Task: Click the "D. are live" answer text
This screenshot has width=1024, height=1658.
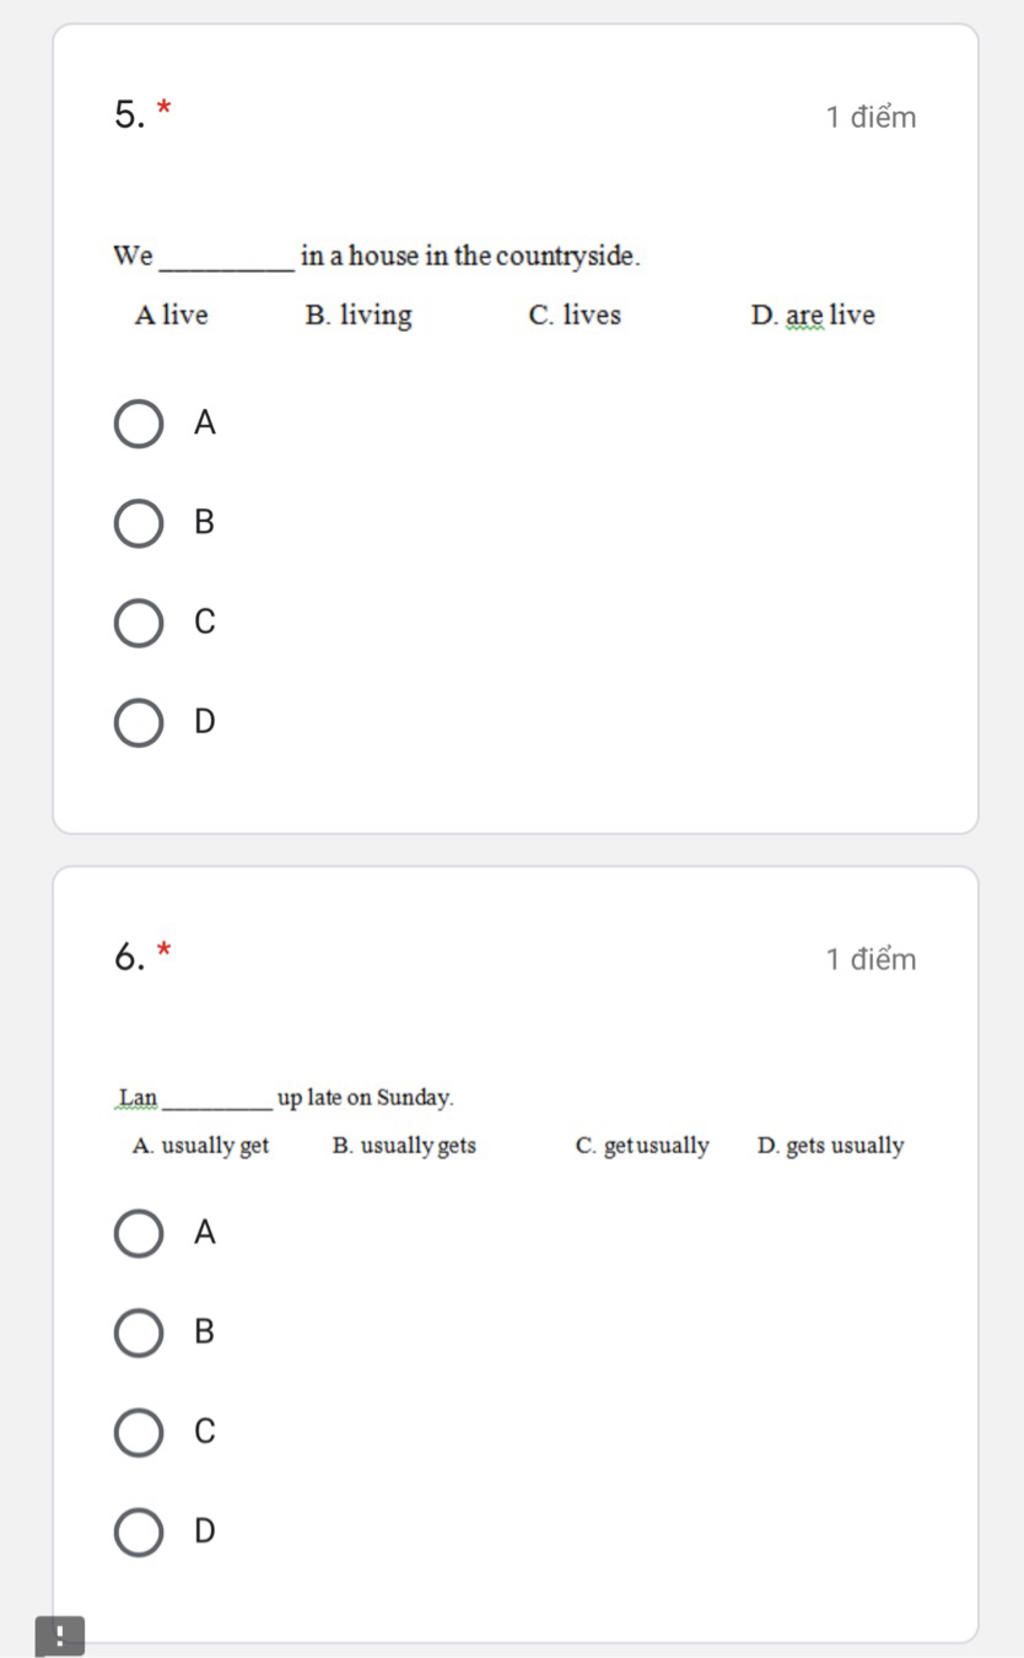Action: pos(812,315)
